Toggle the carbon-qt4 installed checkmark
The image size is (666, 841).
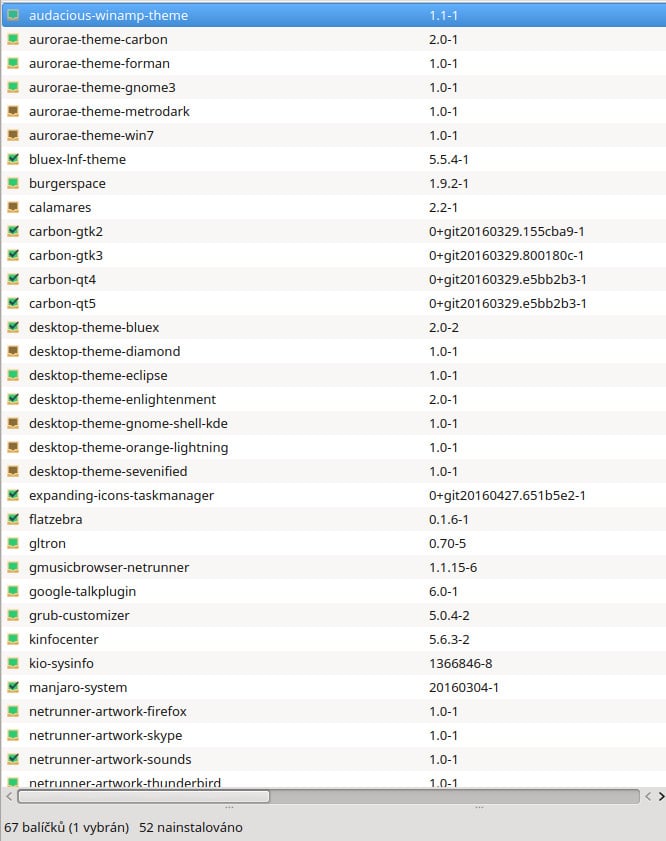[13, 279]
